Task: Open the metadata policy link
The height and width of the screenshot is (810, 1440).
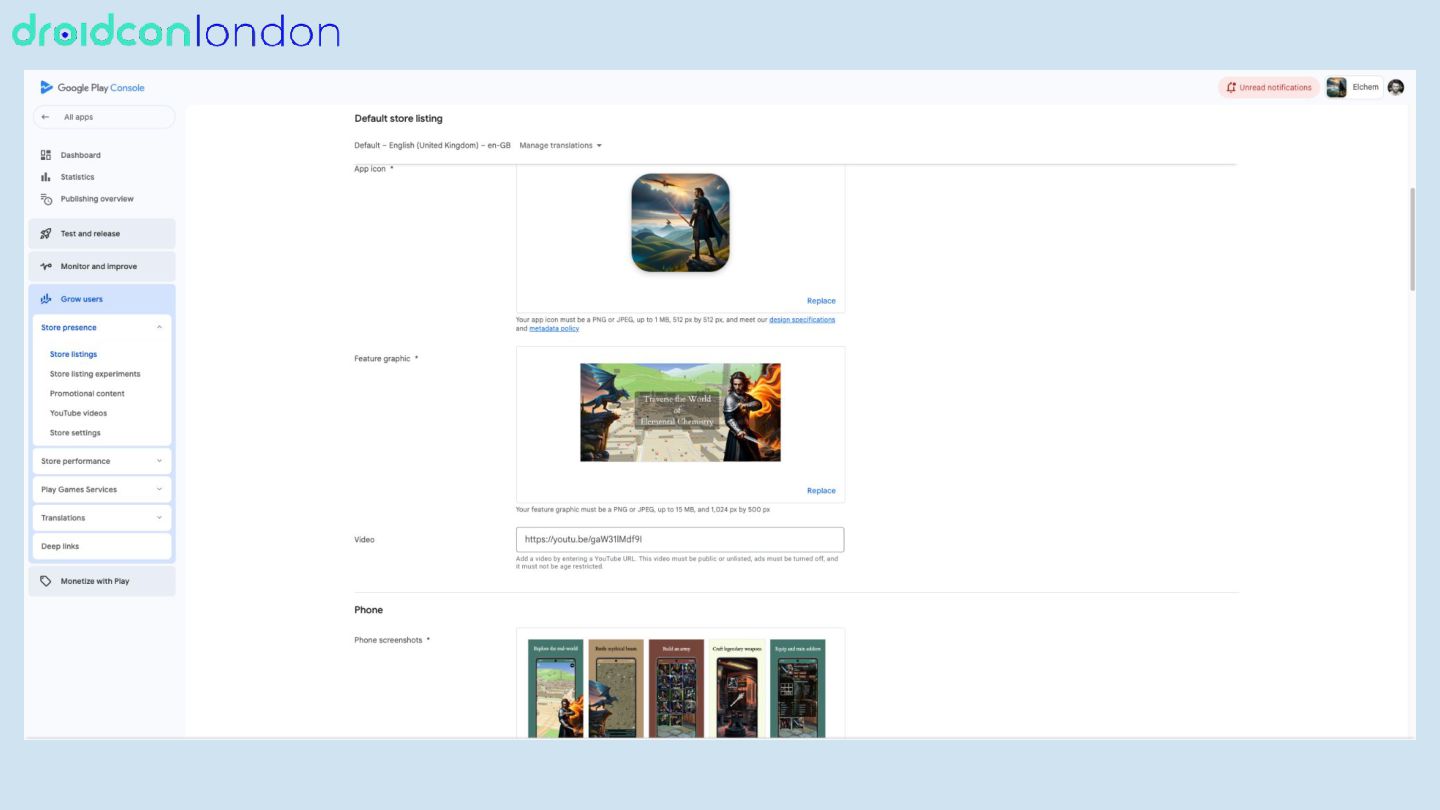Action: tap(554, 329)
